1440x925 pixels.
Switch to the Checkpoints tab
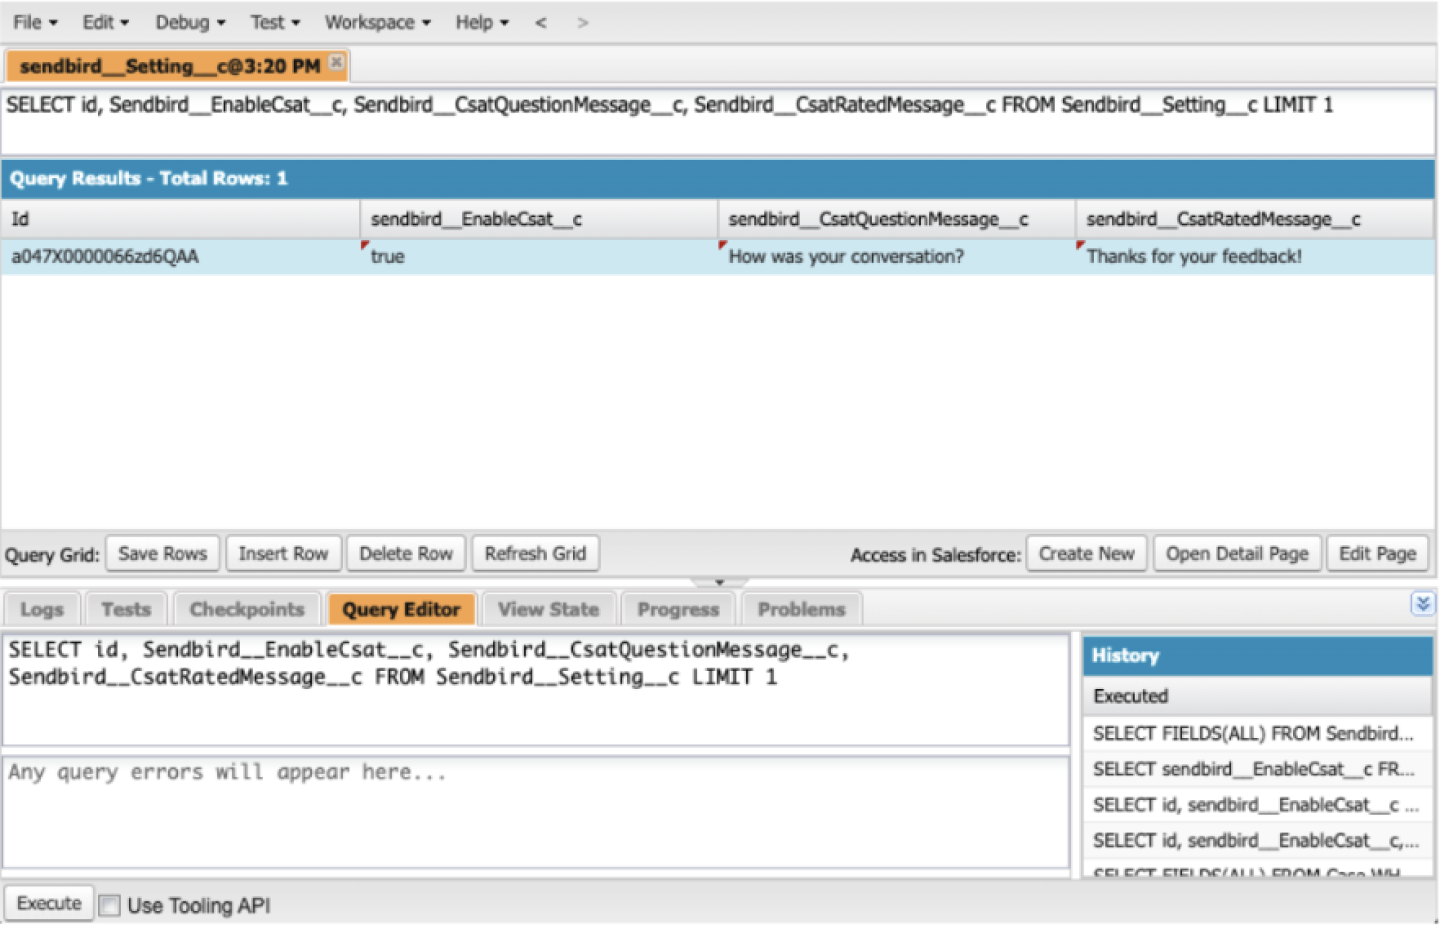(247, 609)
